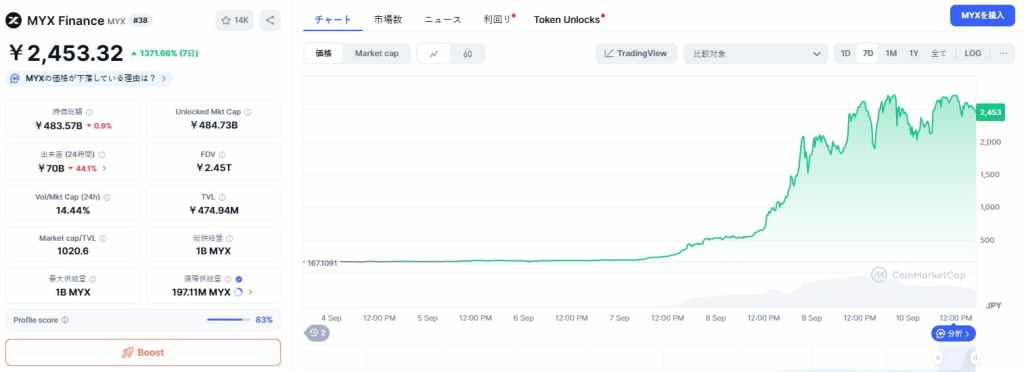Click the share icon button
Viewport: 1024px width, 372px height.
point(270,20)
